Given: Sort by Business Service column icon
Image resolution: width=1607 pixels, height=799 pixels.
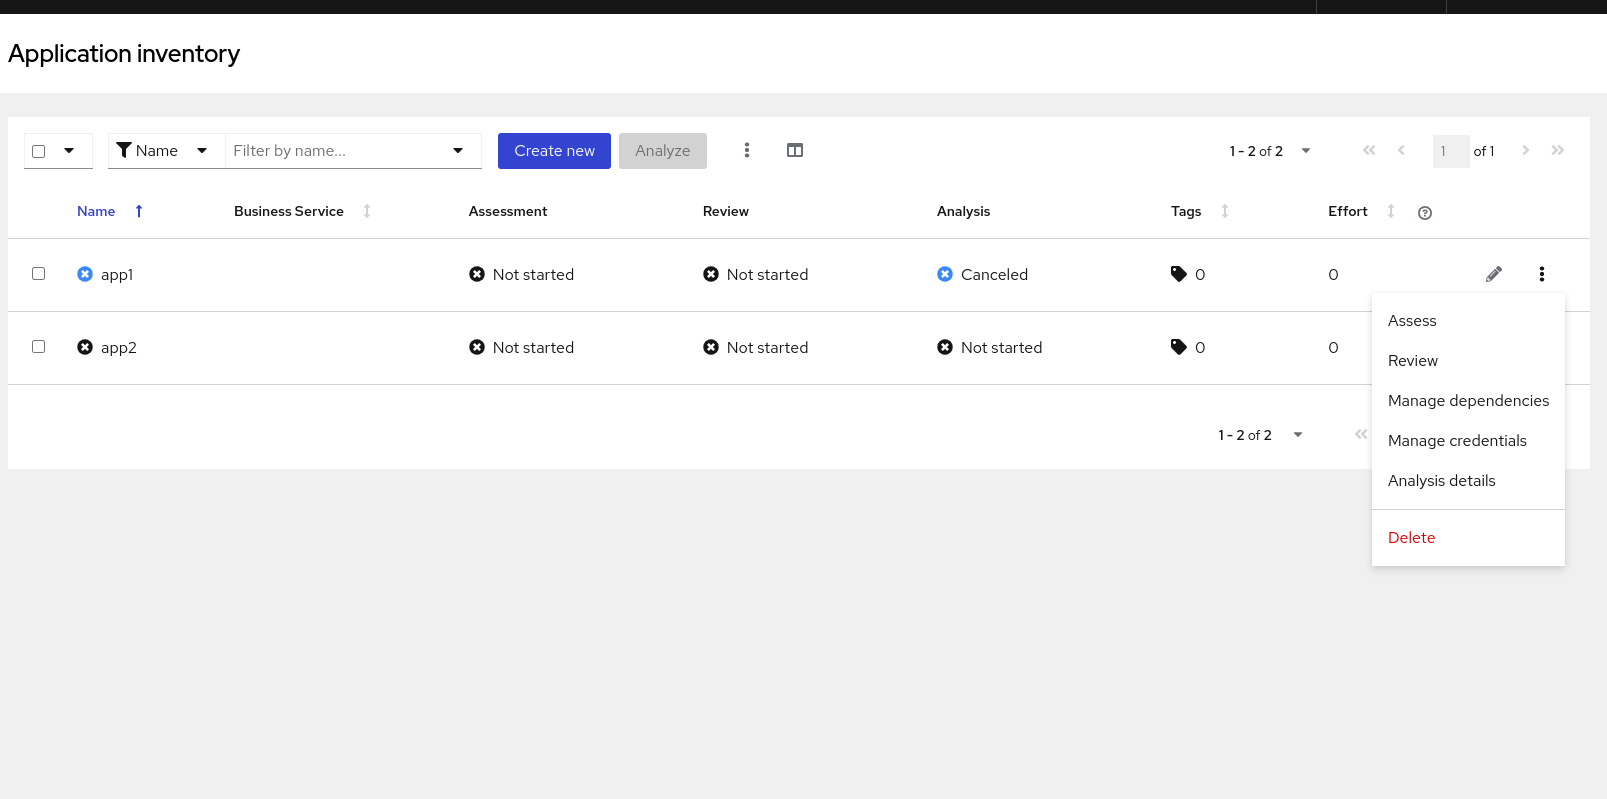Looking at the screenshot, I should click(x=367, y=211).
